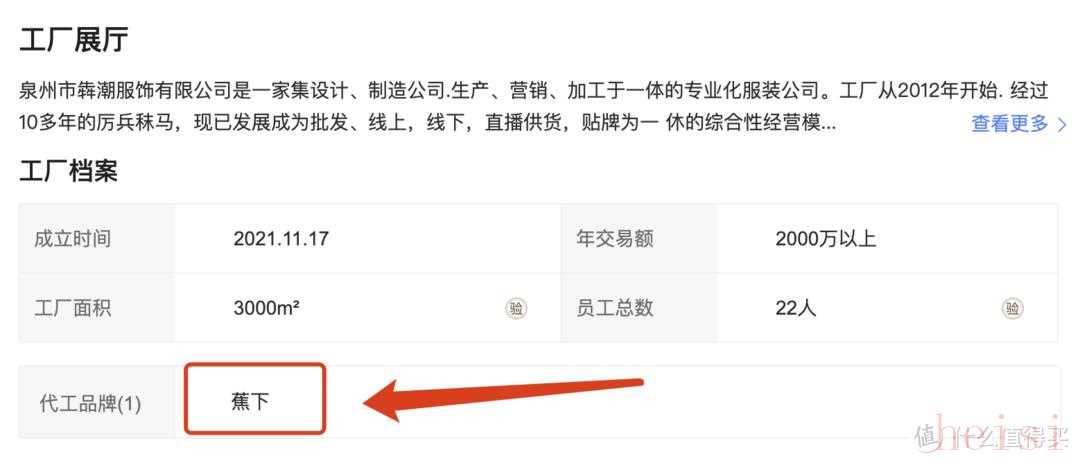Click the 22人 employee count
The width and height of the screenshot is (1080, 463).
(x=796, y=307)
